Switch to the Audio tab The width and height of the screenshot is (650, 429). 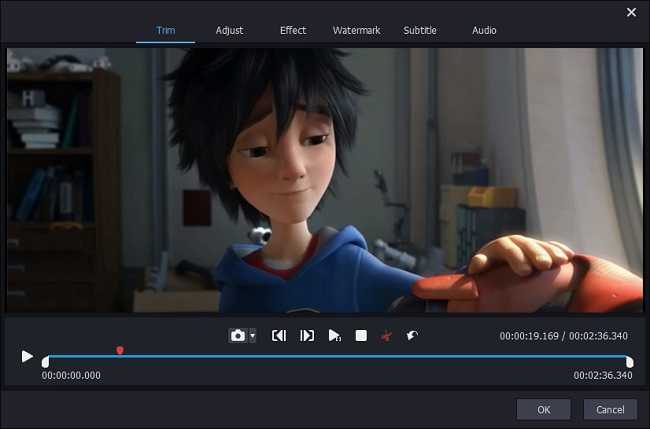484,30
